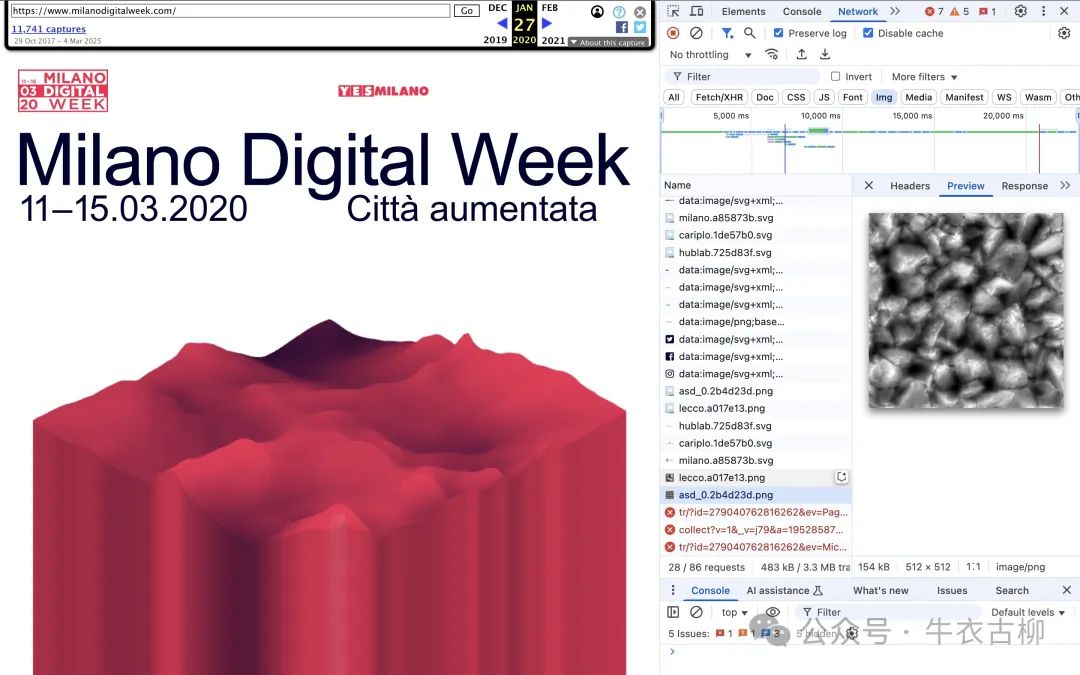This screenshot has width=1080, height=675.
Task: Uncheck the Disable cache checkbox
Action: coord(868,32)
